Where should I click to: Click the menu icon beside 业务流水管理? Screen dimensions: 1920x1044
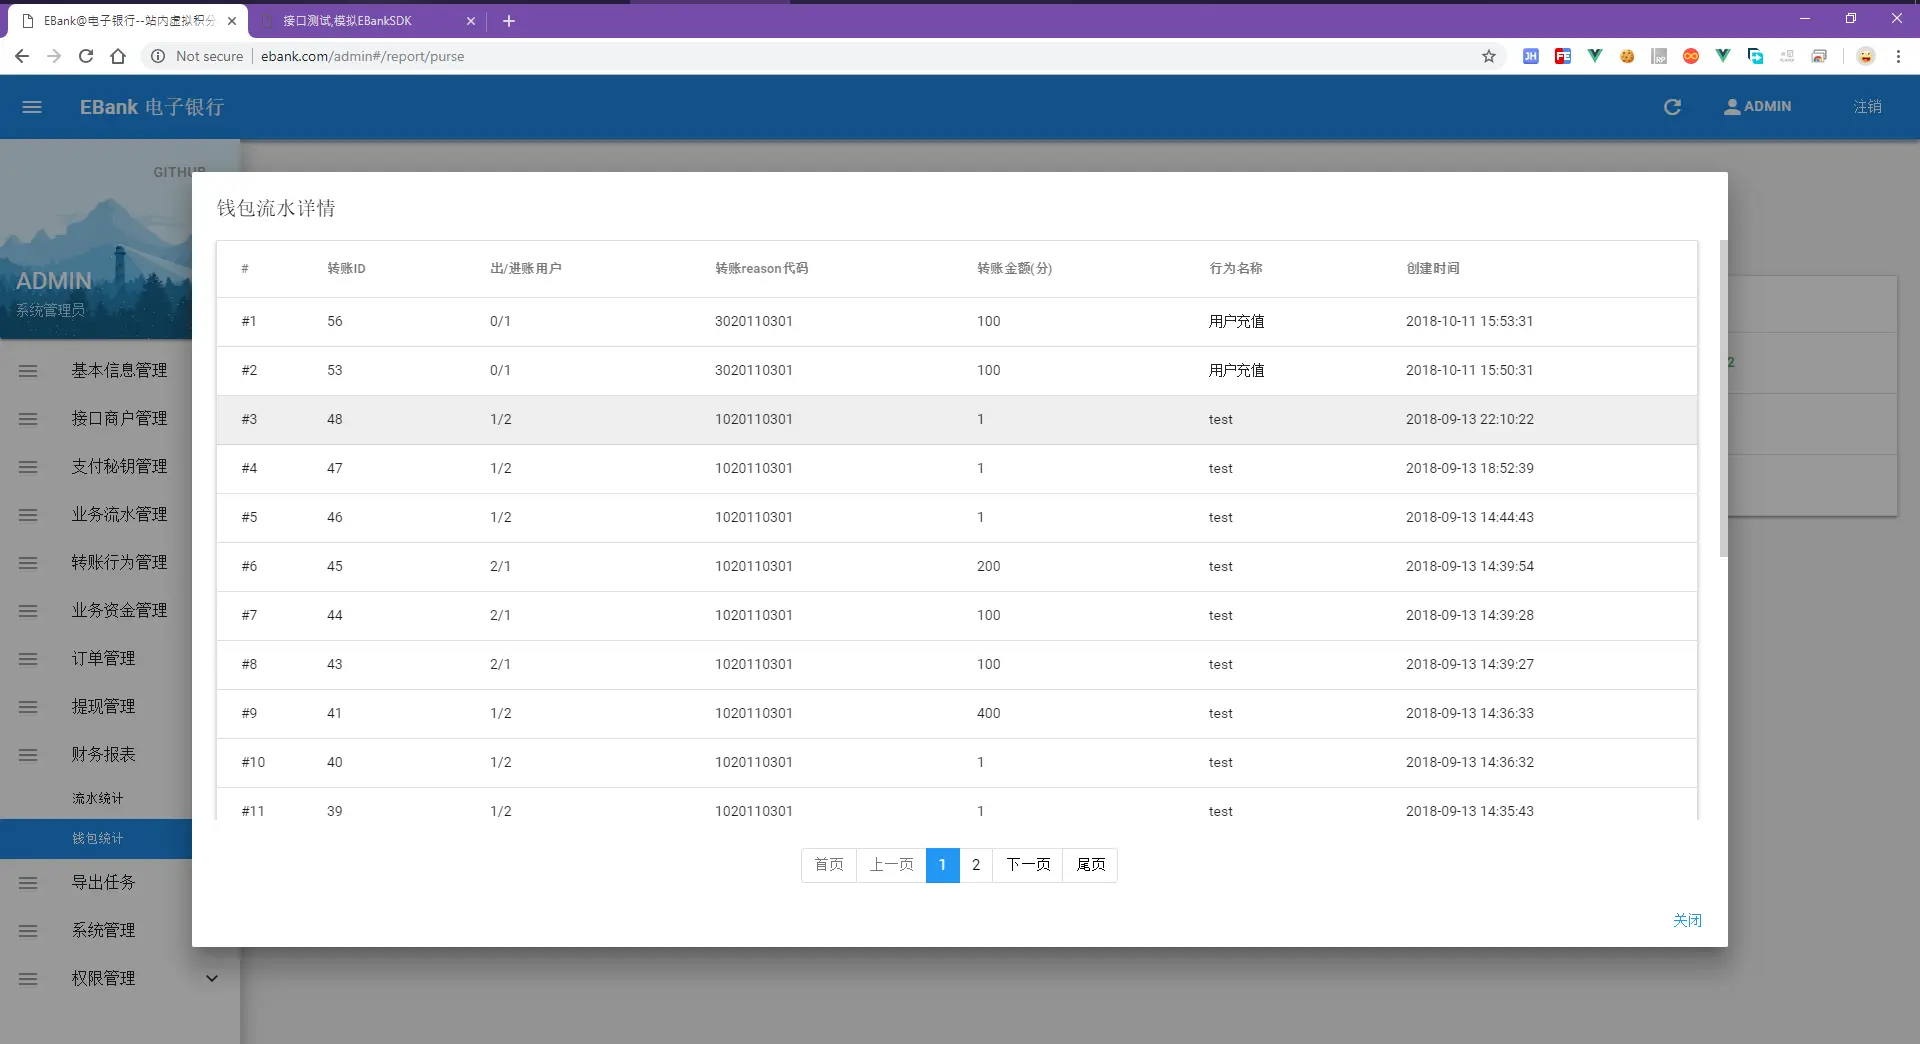pos(28,515)
